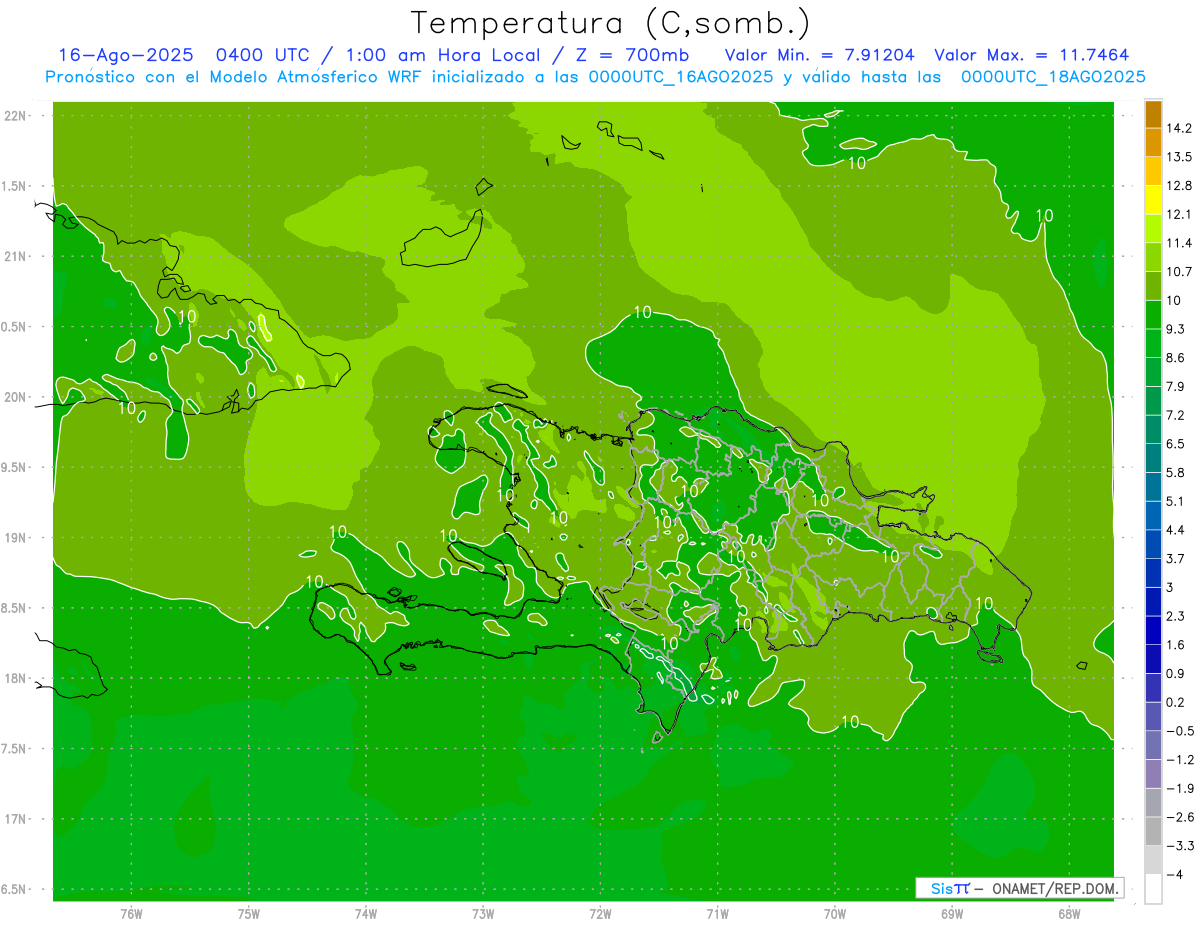
Task: Click the dark blue swatch between 2.3 and 1.6
Action: click(1153, 630)
